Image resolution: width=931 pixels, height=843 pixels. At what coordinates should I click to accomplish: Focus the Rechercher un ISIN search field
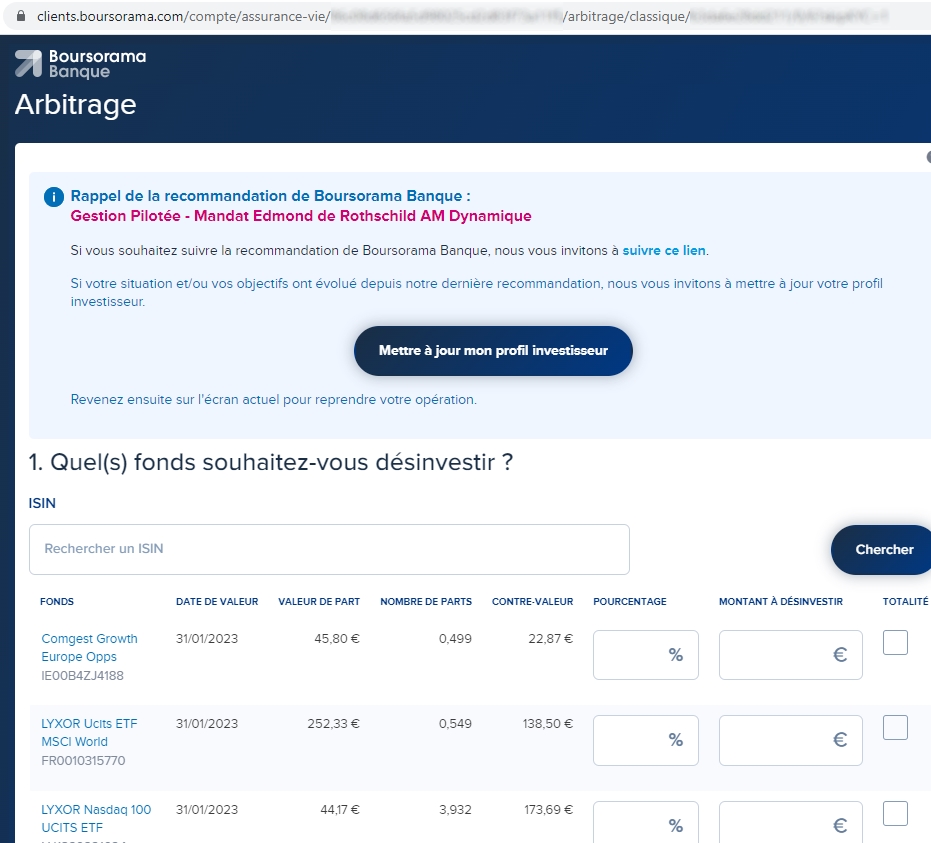click(x=329, y=549)
